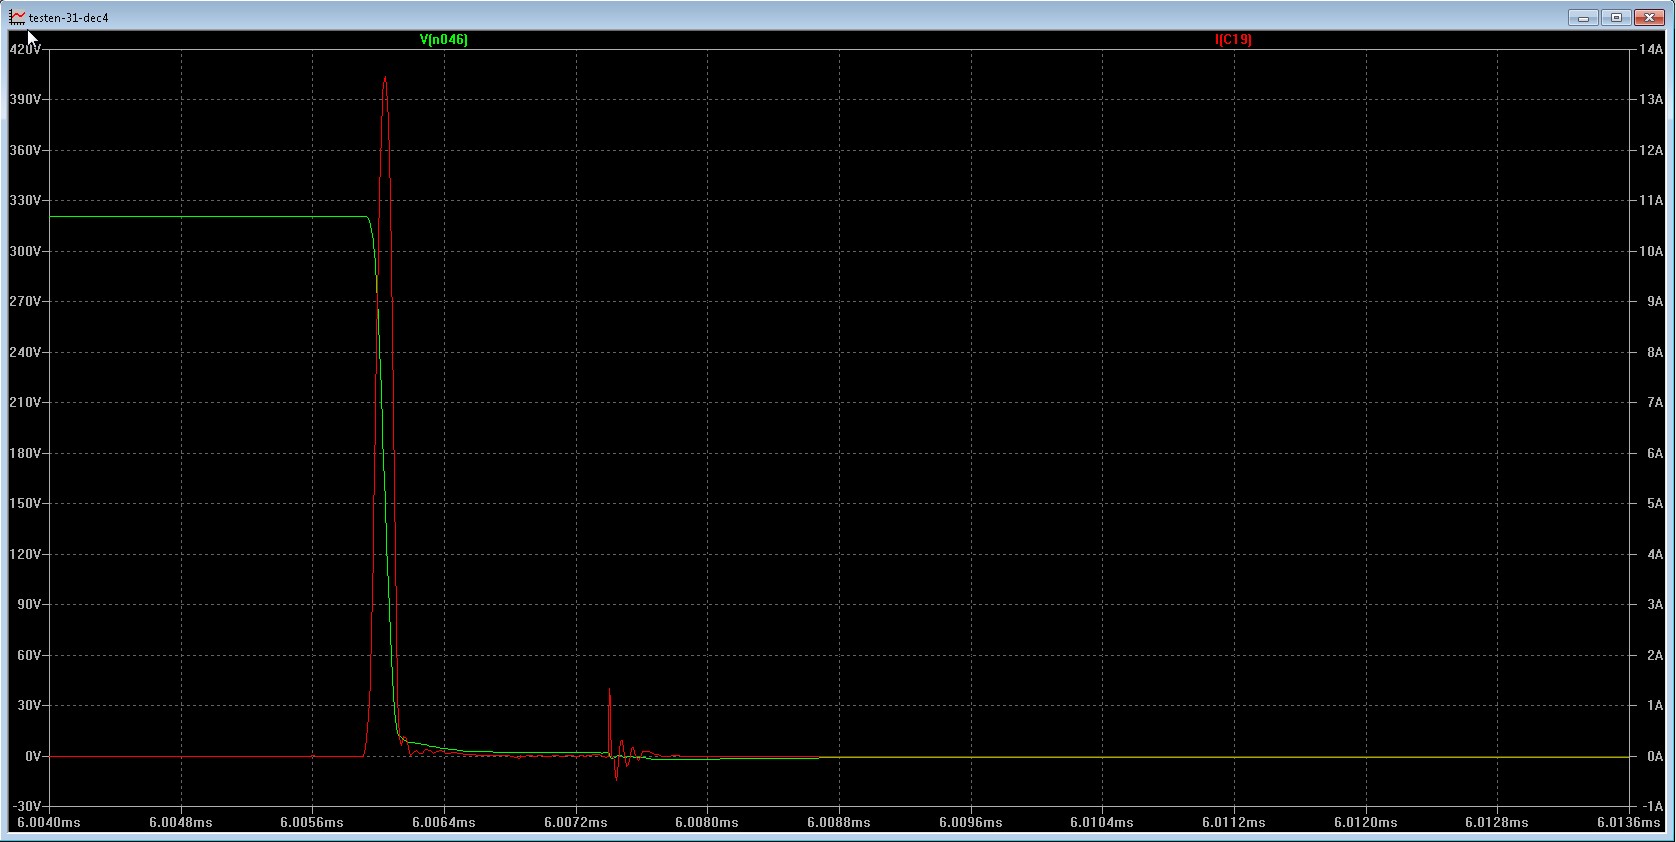Image resolution: width=1676 pixels, height=842 pixels.
Task: Click the 4A right axis label
Action: click(x=1655, y=554)
